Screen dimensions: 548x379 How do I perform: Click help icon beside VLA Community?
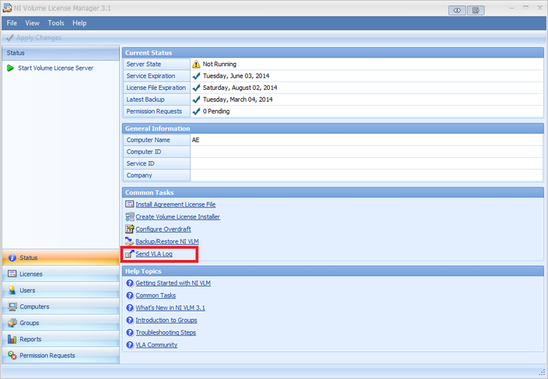tap(130, 345)
